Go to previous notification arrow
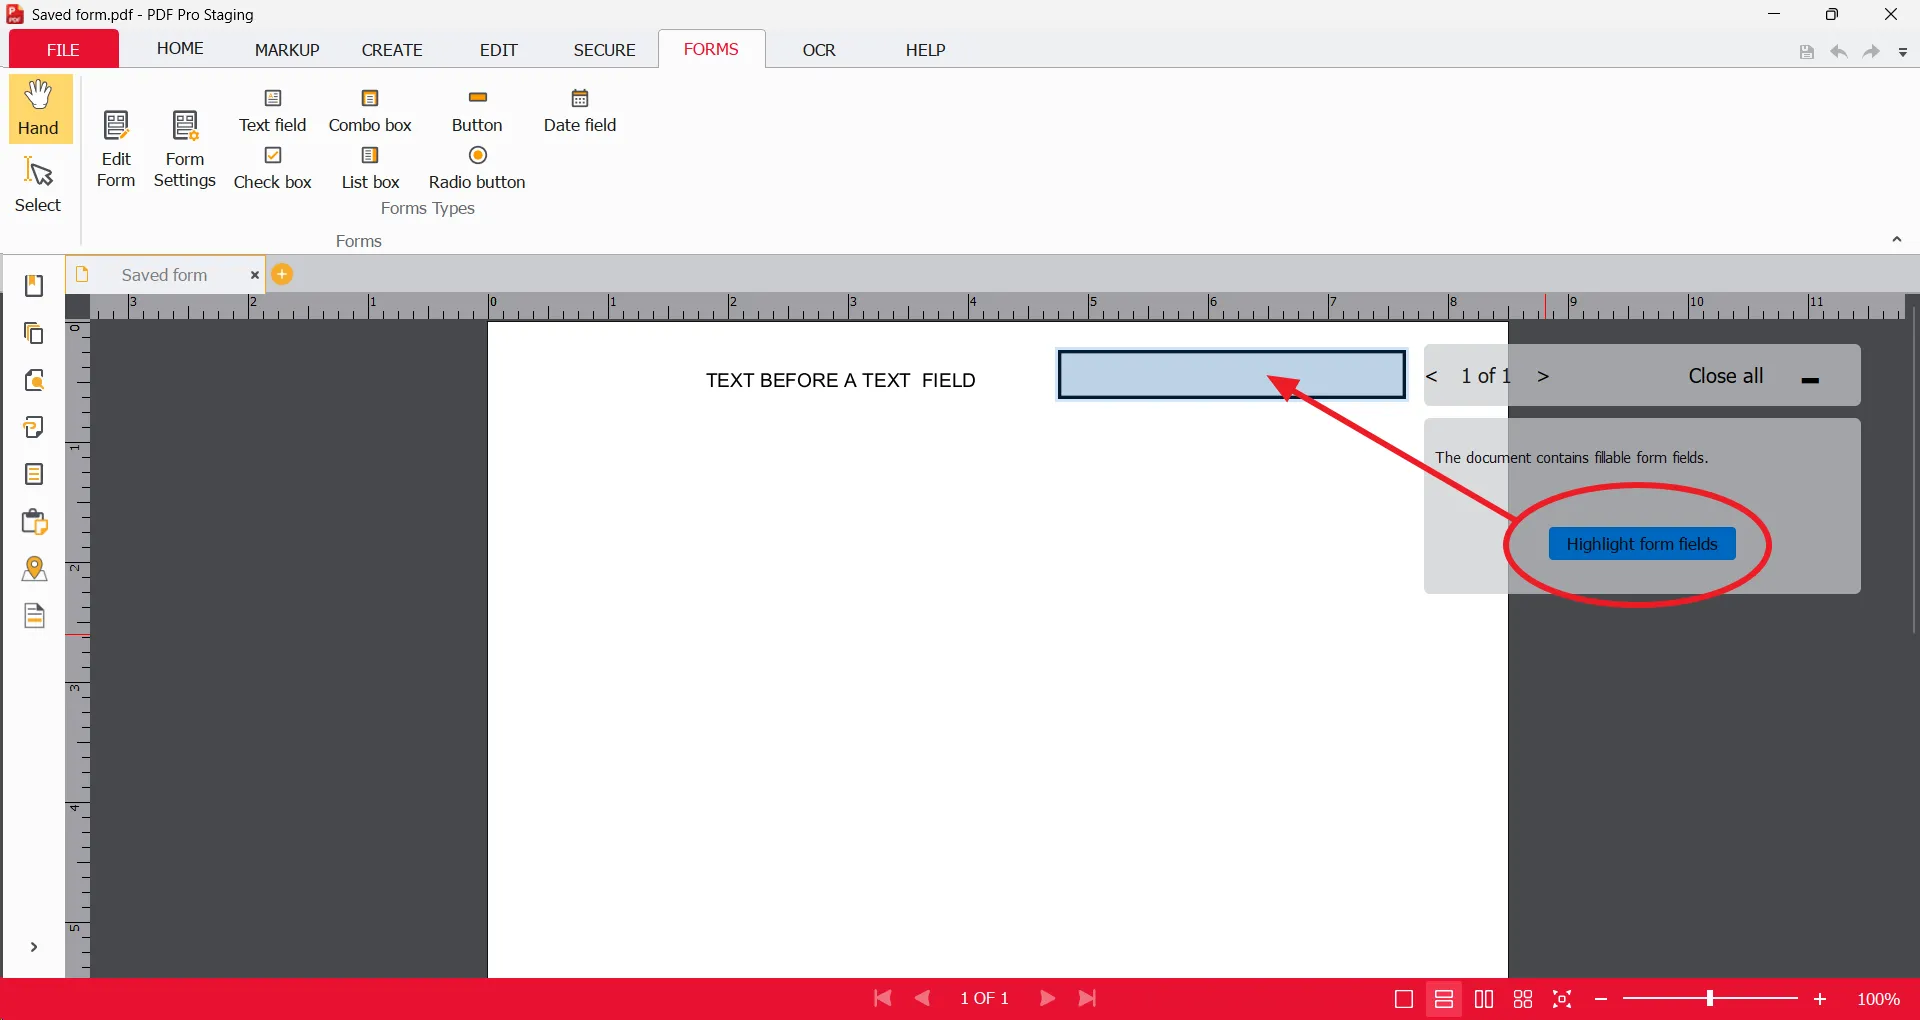 [1432, 377]
